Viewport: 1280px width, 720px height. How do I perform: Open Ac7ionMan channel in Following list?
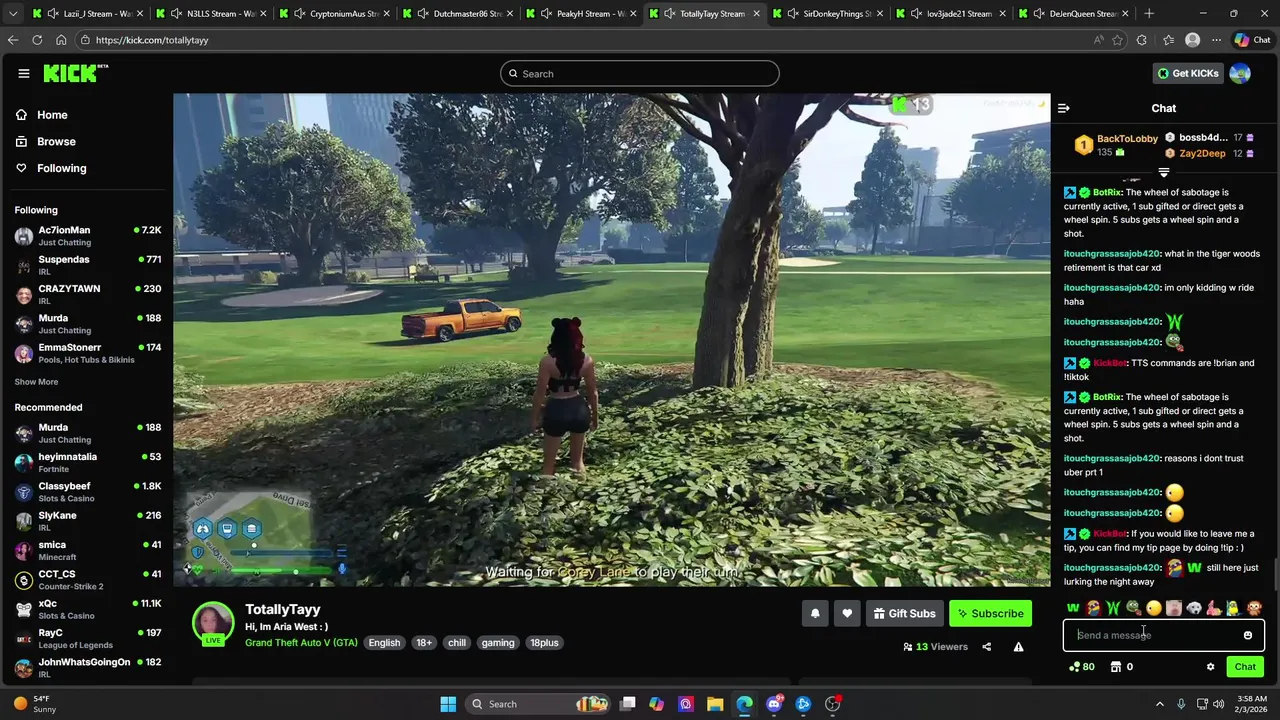pos(87,236)
